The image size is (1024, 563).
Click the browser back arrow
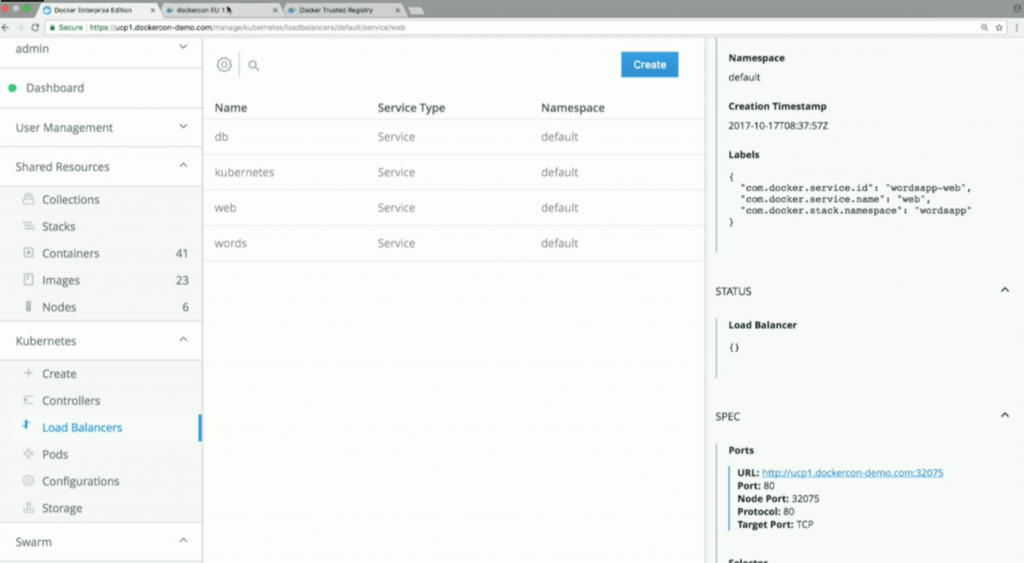coord(6,27)
